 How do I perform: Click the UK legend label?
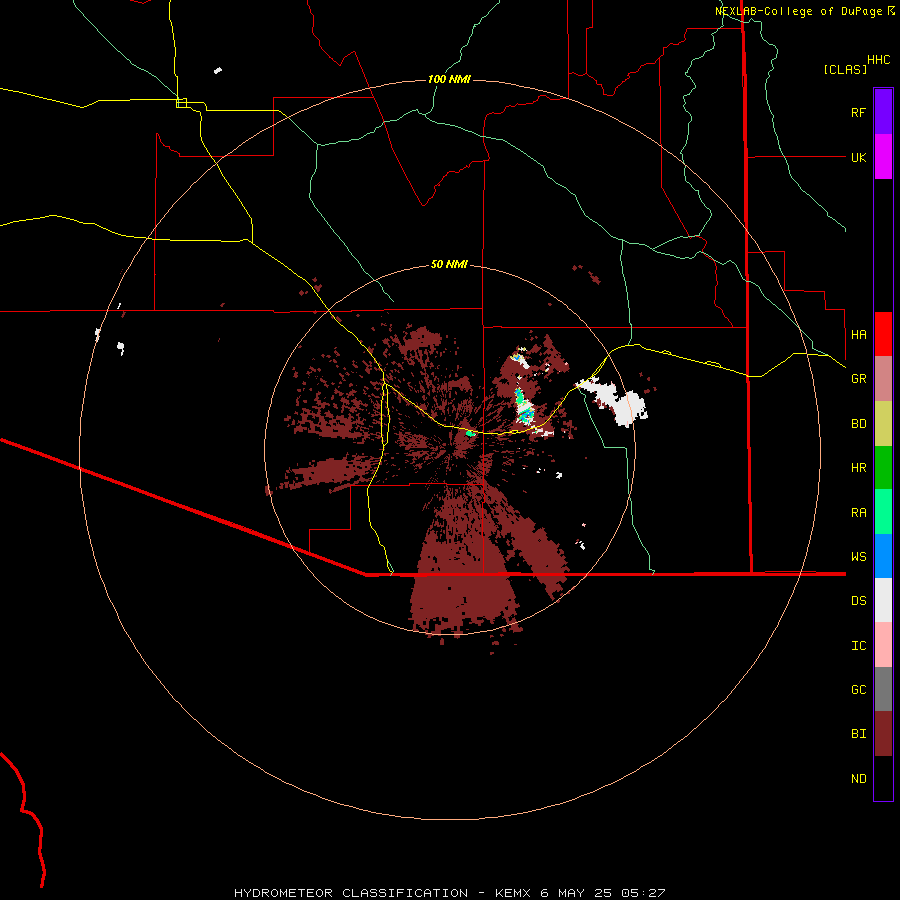click(858, 157)
